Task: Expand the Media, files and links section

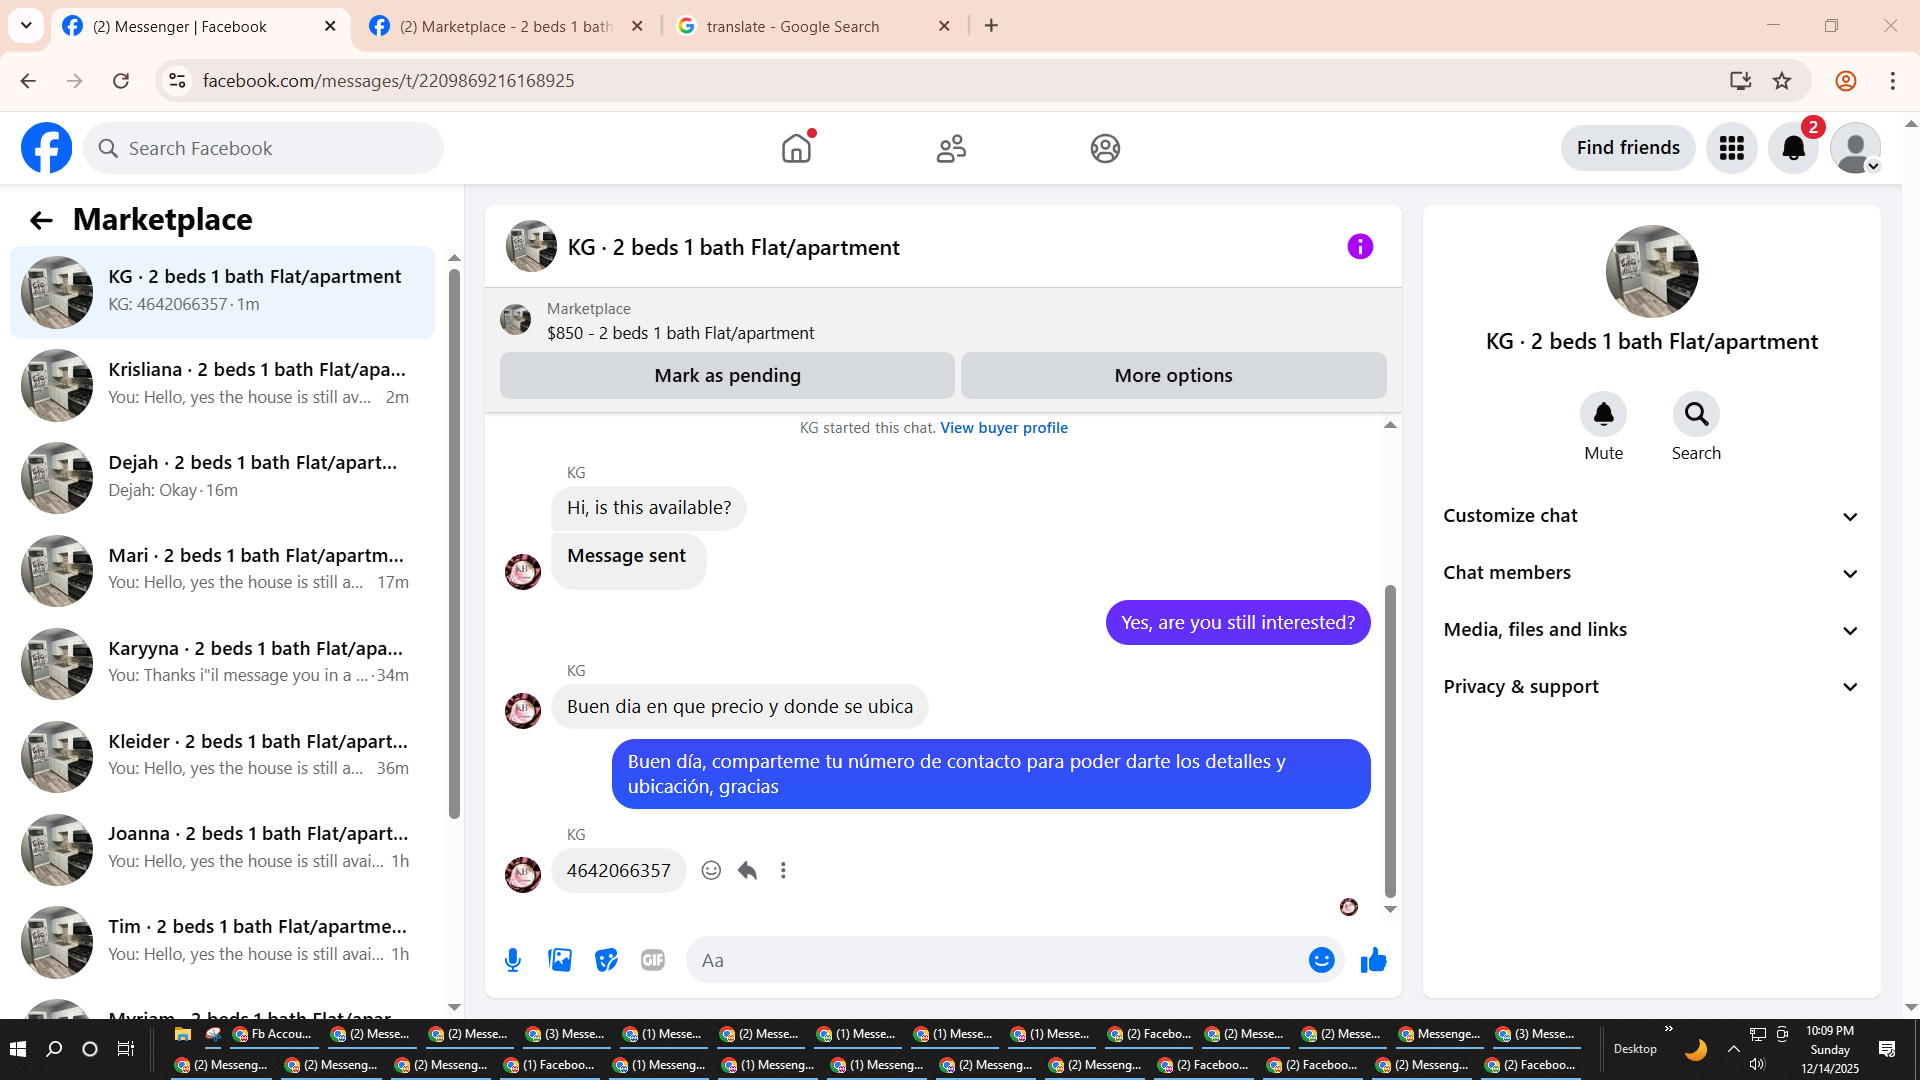Action: click(1651, 630)
